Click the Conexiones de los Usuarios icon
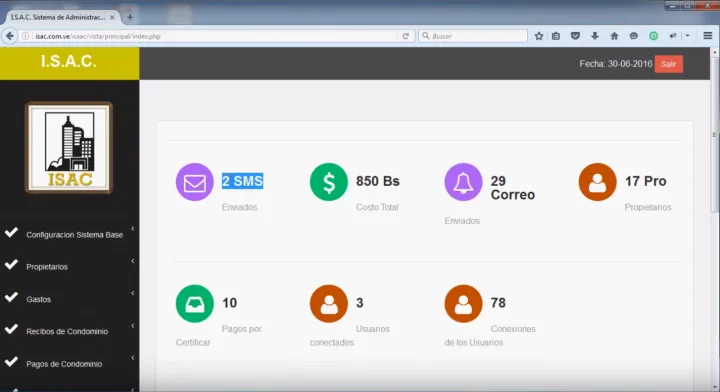Image resolution: width=720 pixels, height=392 pixels. (463, 304)
